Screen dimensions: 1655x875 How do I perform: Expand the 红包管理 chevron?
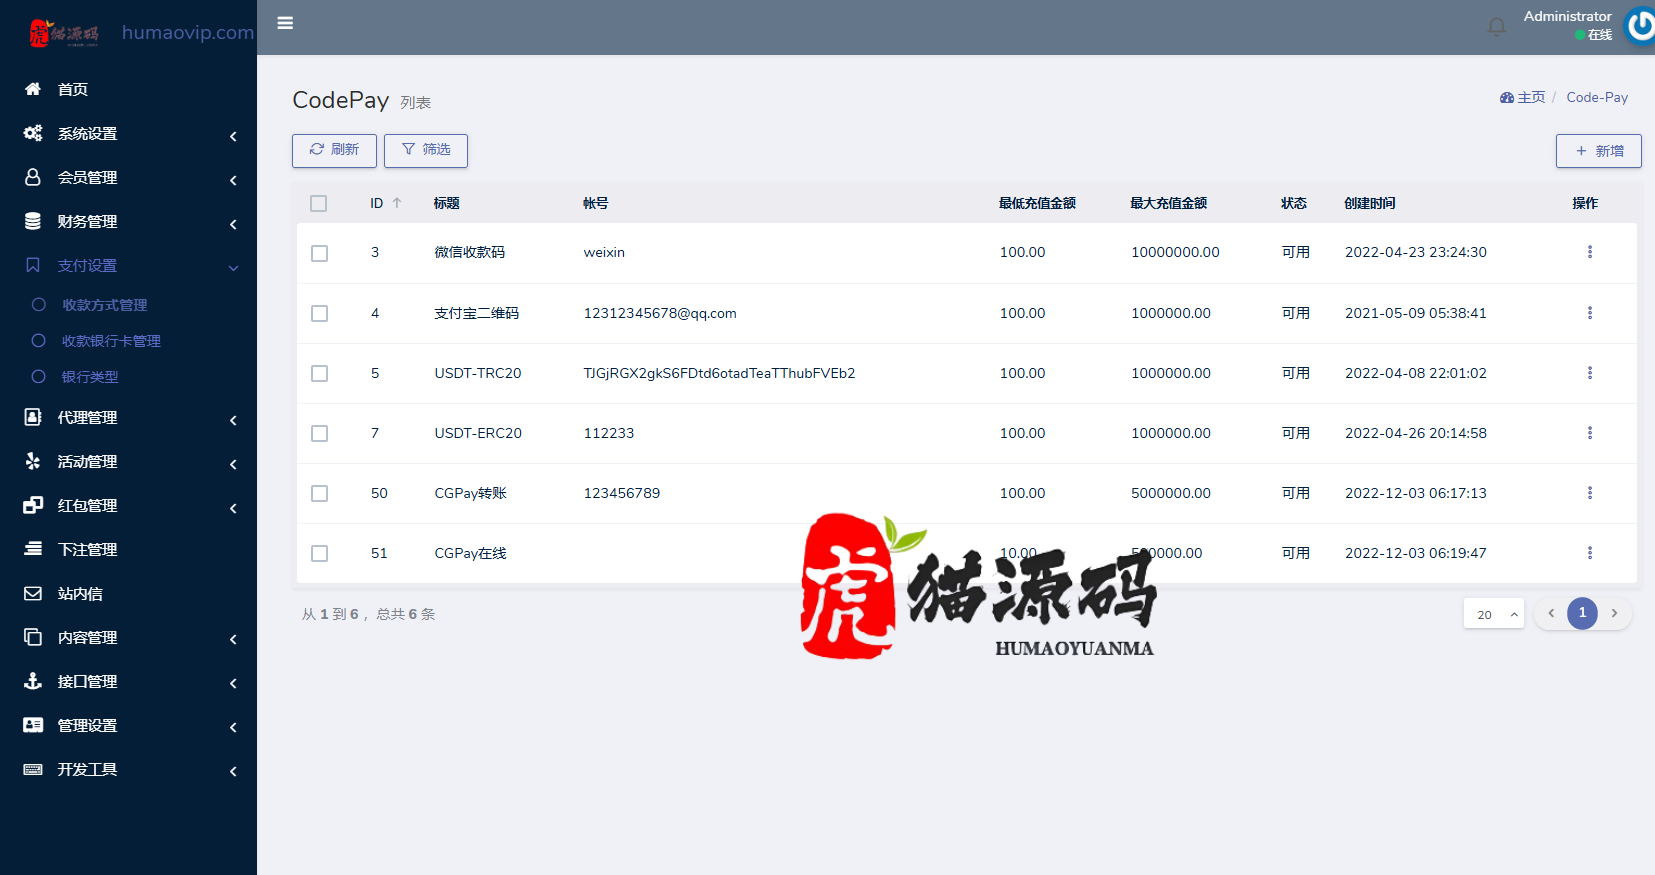point(233,508)
